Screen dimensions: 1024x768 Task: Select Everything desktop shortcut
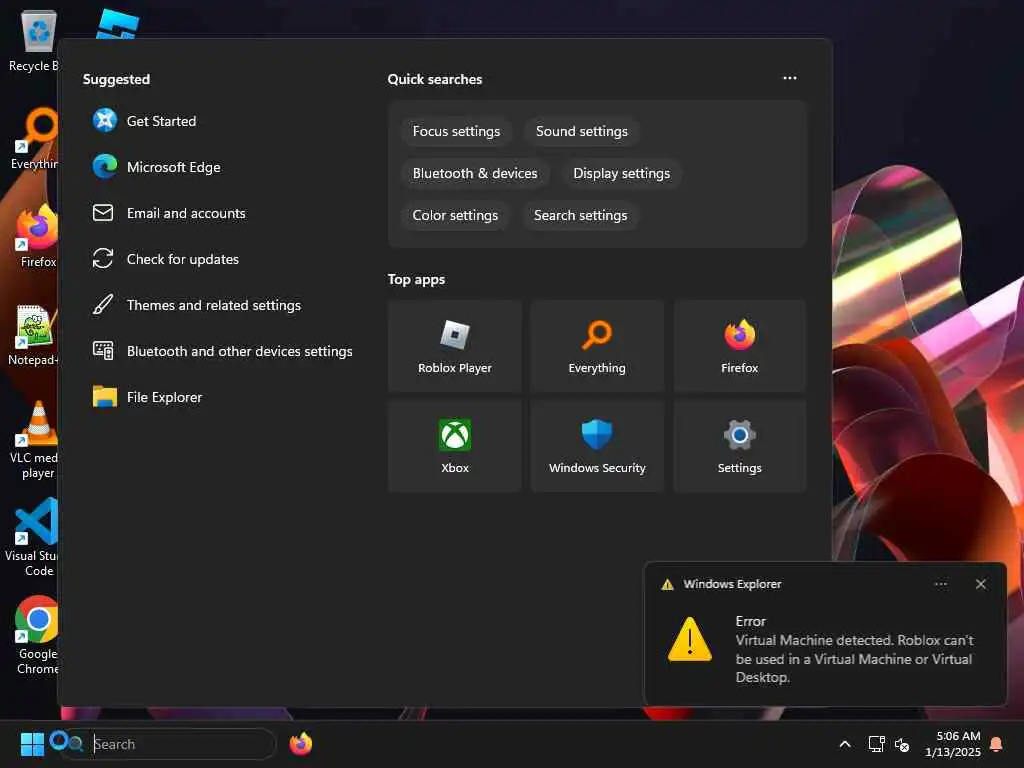tap(34, 137)
